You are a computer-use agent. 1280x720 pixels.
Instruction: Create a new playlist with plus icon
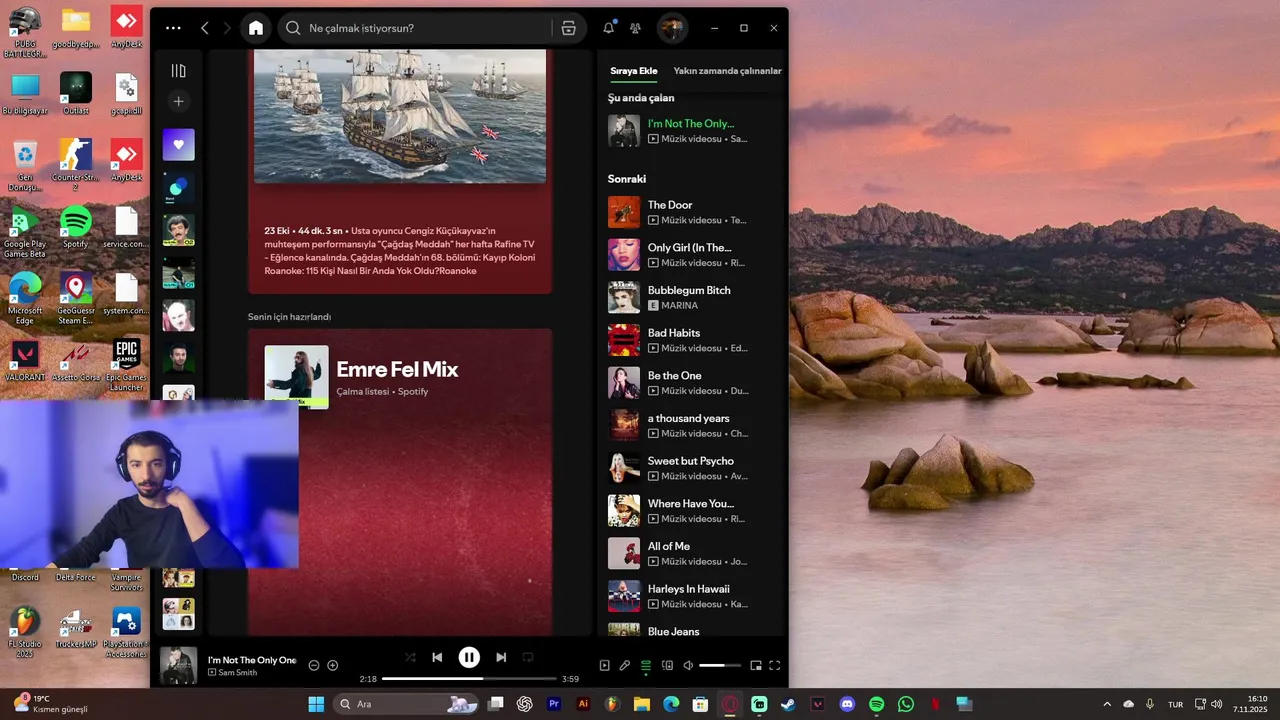pos(178,101)
